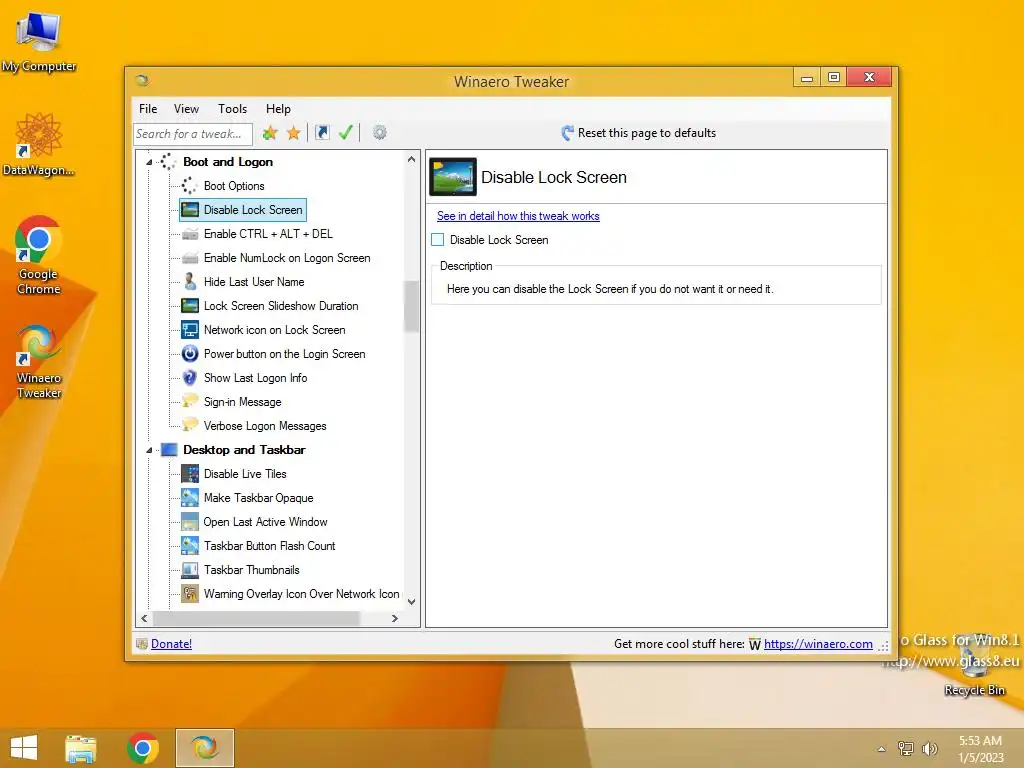Select Enable CTRL + ALT + DEL item

268,234
